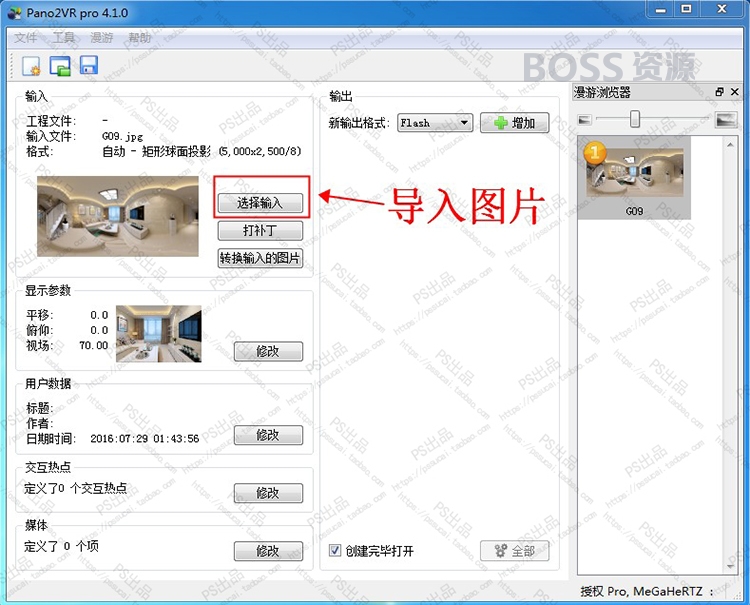Click the 定义了0 个交互热点 text
This screenshot has height=605, width=750.
(x=76, y=488)
